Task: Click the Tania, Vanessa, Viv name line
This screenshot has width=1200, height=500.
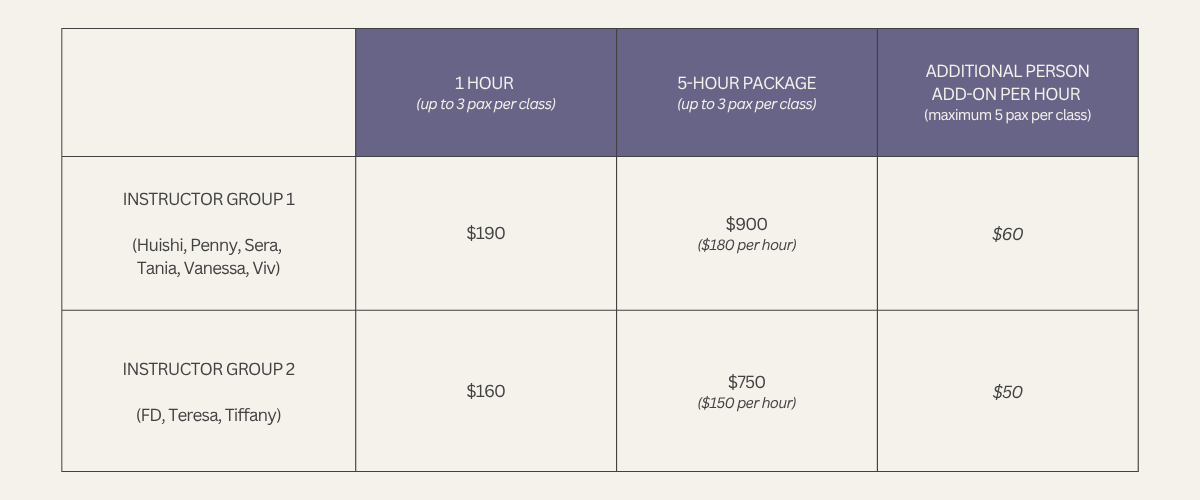Action: 209,268
